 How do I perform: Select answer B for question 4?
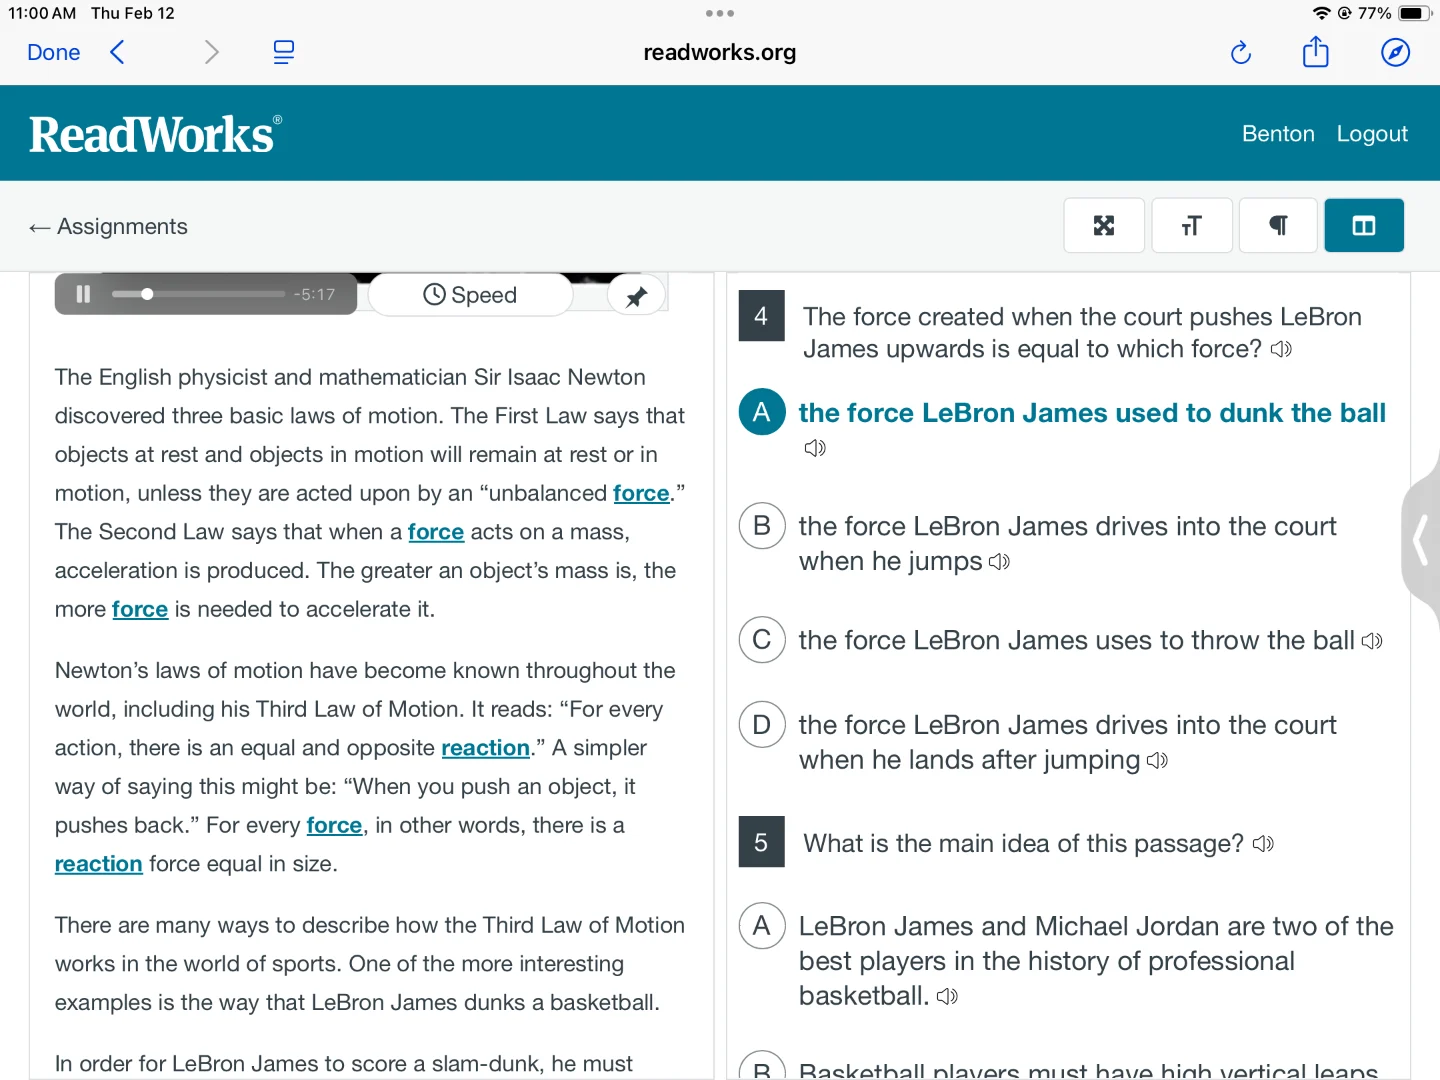(761, 526)
